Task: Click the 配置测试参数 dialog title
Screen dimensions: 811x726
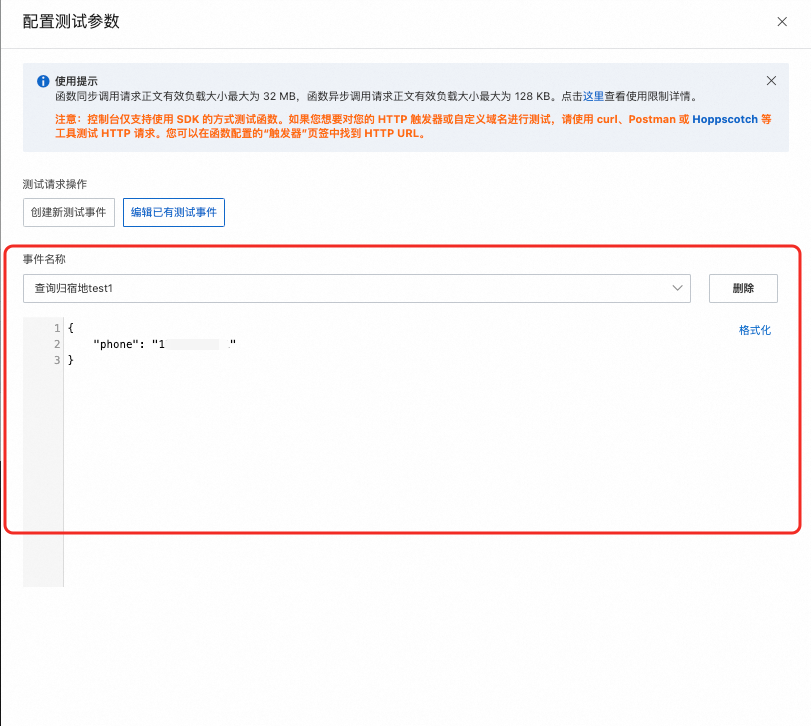Action: [x=71, y=22]
